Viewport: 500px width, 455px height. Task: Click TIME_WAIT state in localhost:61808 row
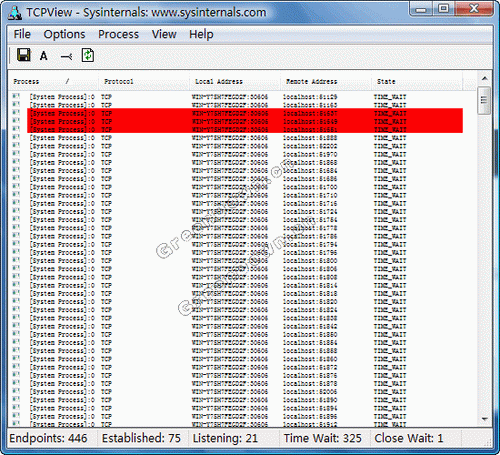coord(390,277)
